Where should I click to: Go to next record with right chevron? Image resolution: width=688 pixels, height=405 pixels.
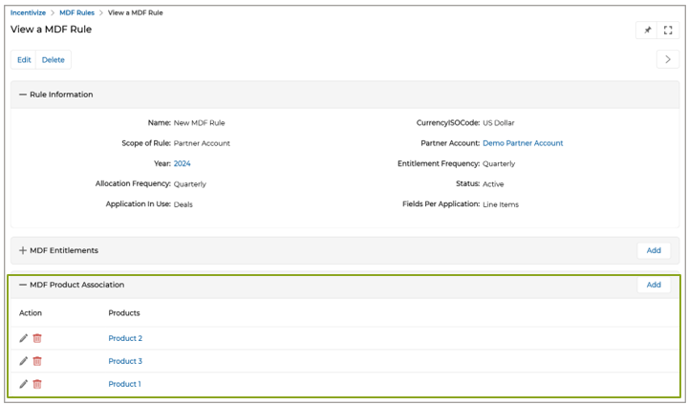coord(667,60)
